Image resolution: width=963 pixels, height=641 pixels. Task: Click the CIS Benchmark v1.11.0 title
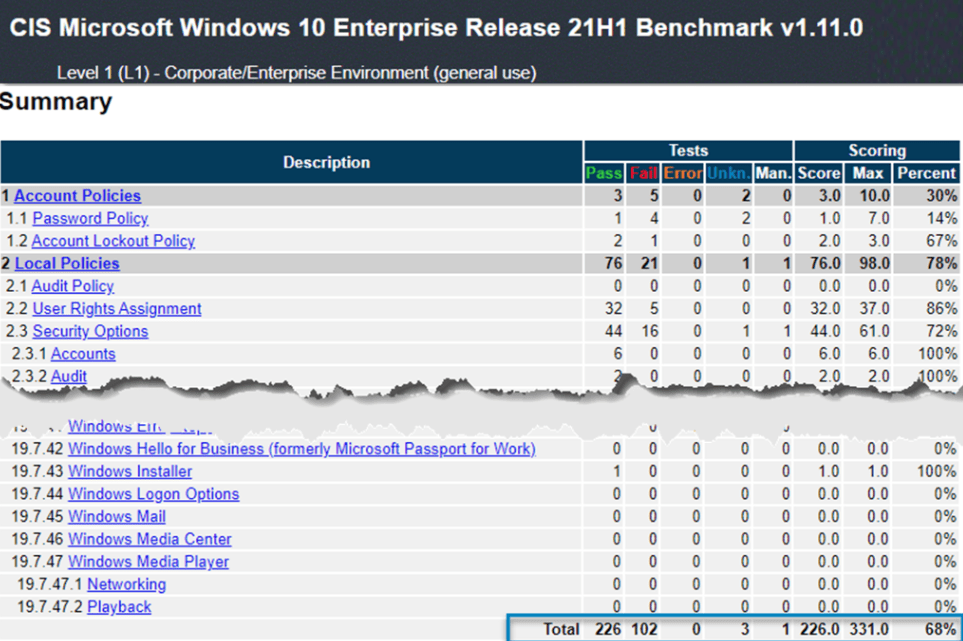pyautogui.click(x=436, y=28)
